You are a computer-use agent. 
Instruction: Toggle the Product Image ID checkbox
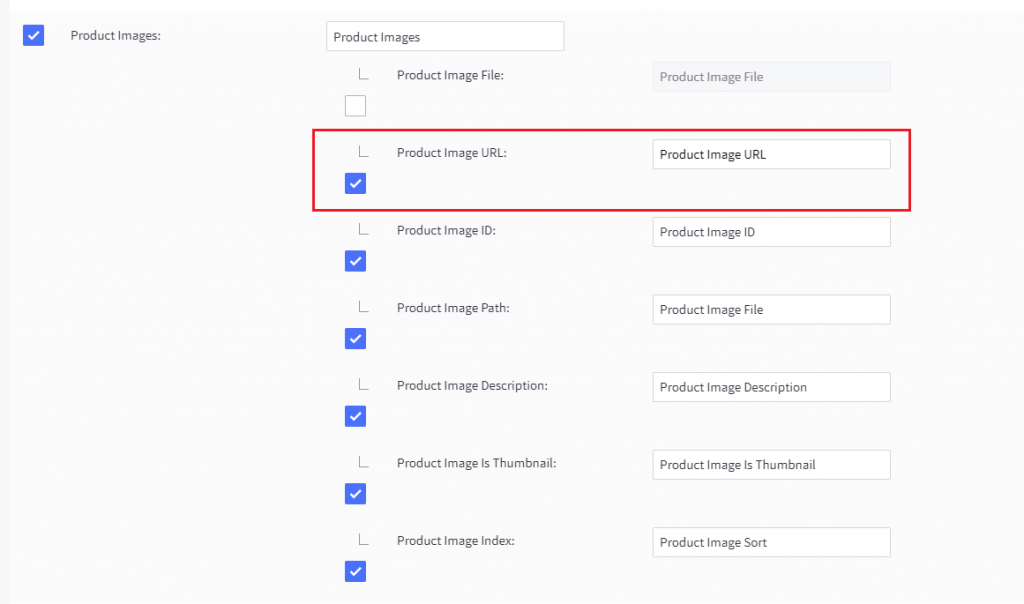pos(355,261)
